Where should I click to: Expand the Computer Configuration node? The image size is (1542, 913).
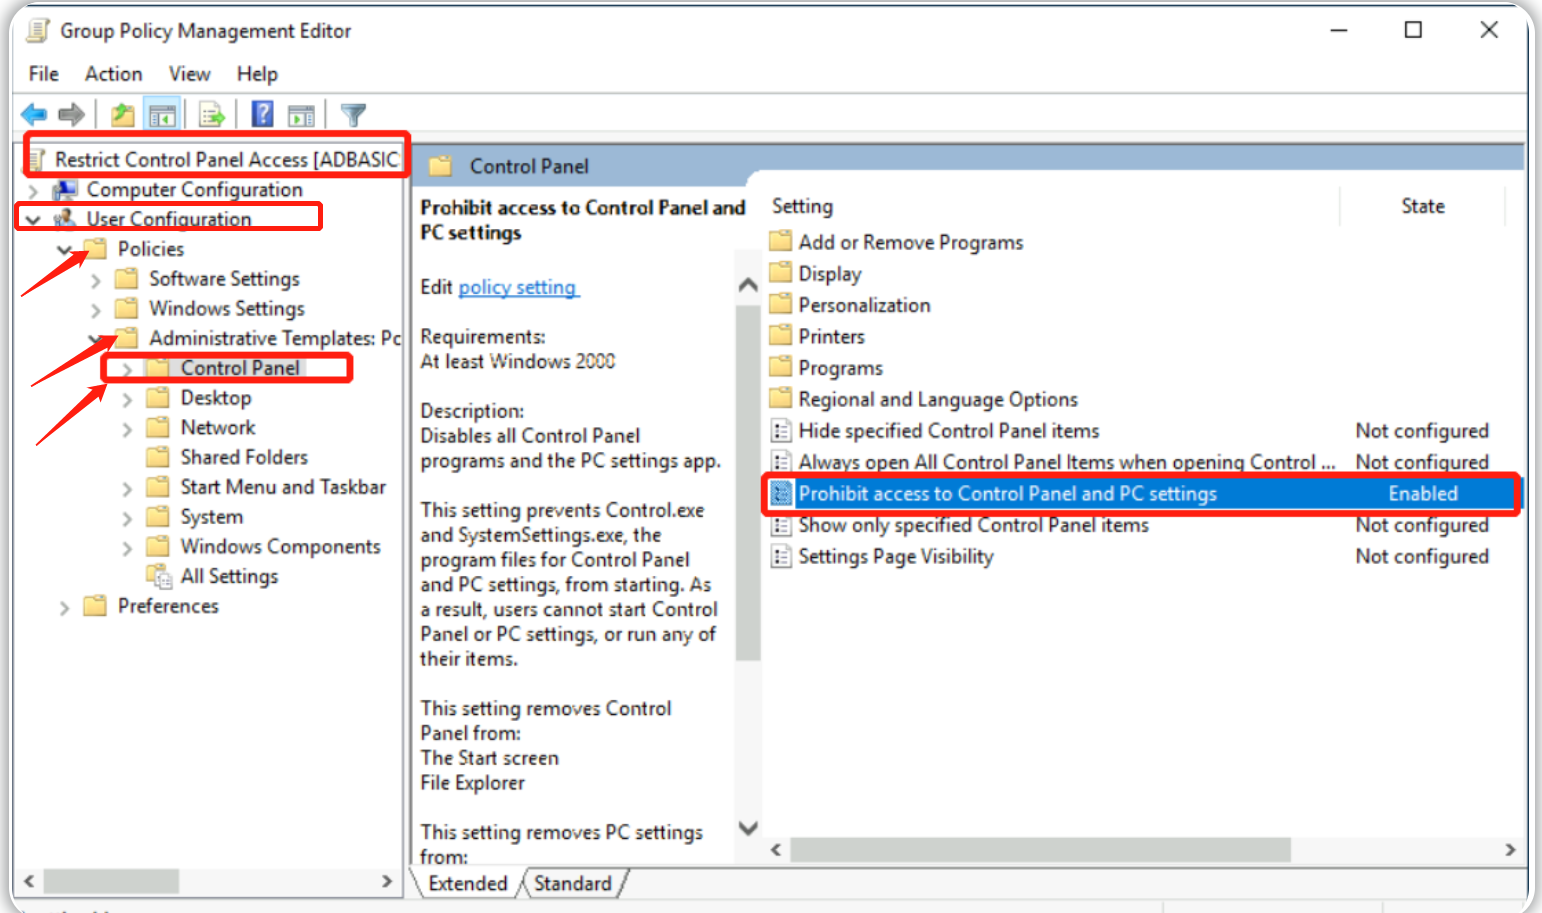tap(33, 190)
